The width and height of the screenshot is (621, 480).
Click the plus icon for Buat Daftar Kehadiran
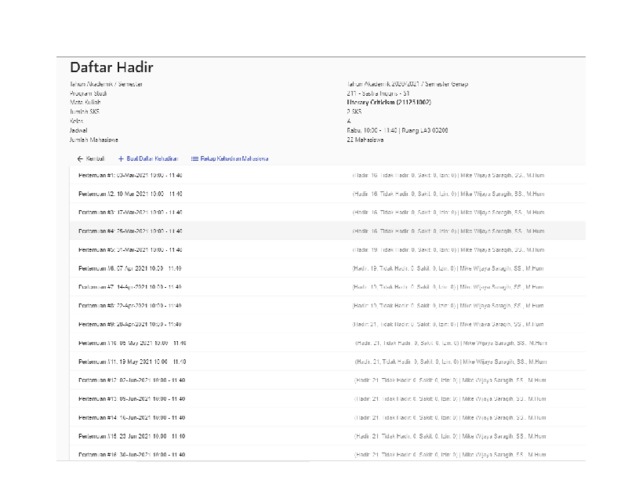(122, 159)
